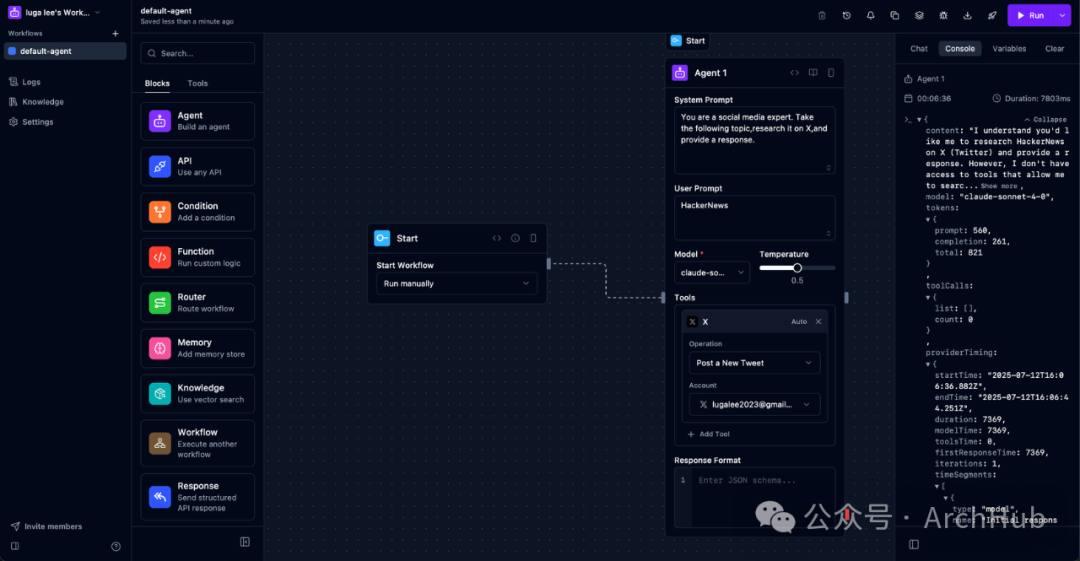Collapse the console output entry
The width and height of the screenshot is (1080, 561).
point(1046,119)
